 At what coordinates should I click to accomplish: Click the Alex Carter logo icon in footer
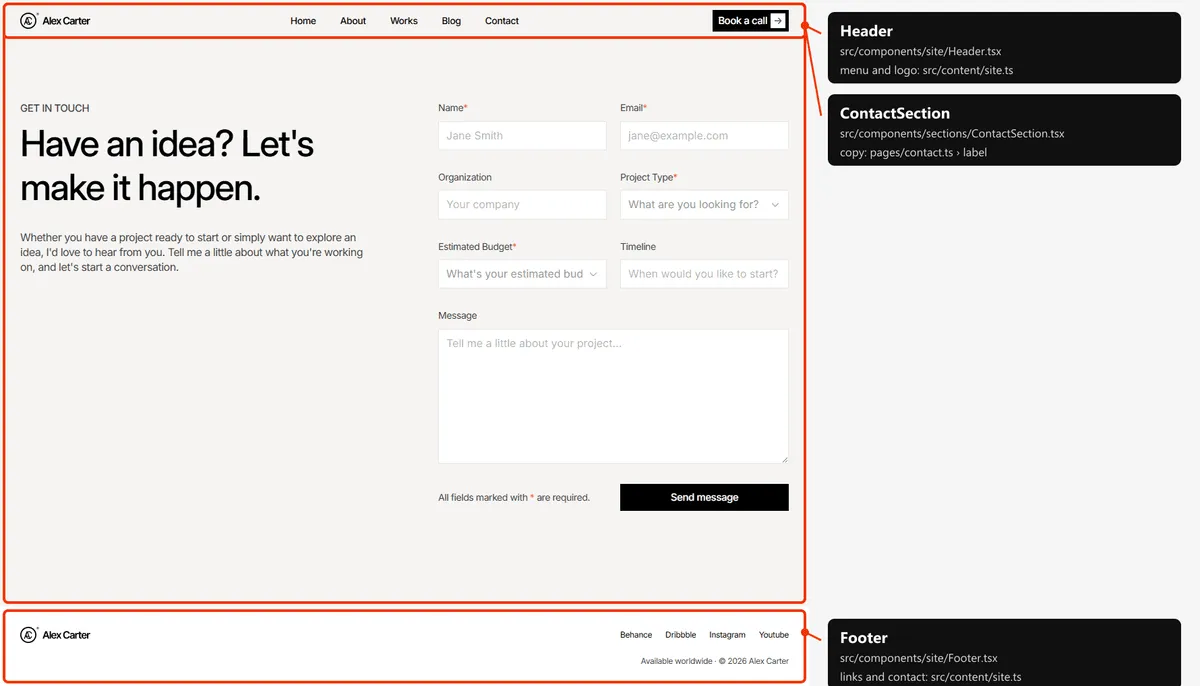click(x=29, y=634)
